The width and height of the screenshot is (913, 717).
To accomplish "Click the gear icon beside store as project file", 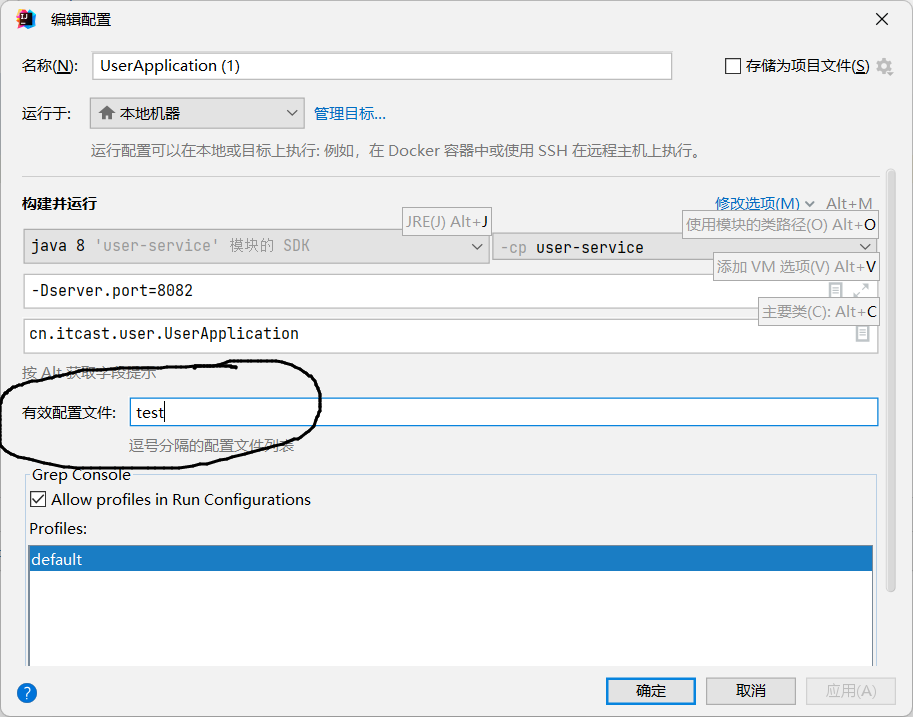I will pos(884,66).
